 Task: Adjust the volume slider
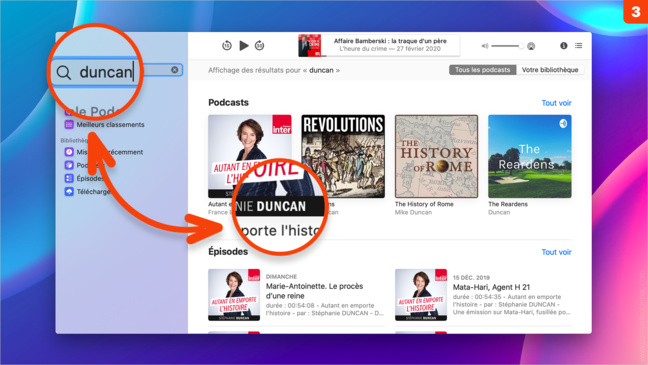(507, 46)
